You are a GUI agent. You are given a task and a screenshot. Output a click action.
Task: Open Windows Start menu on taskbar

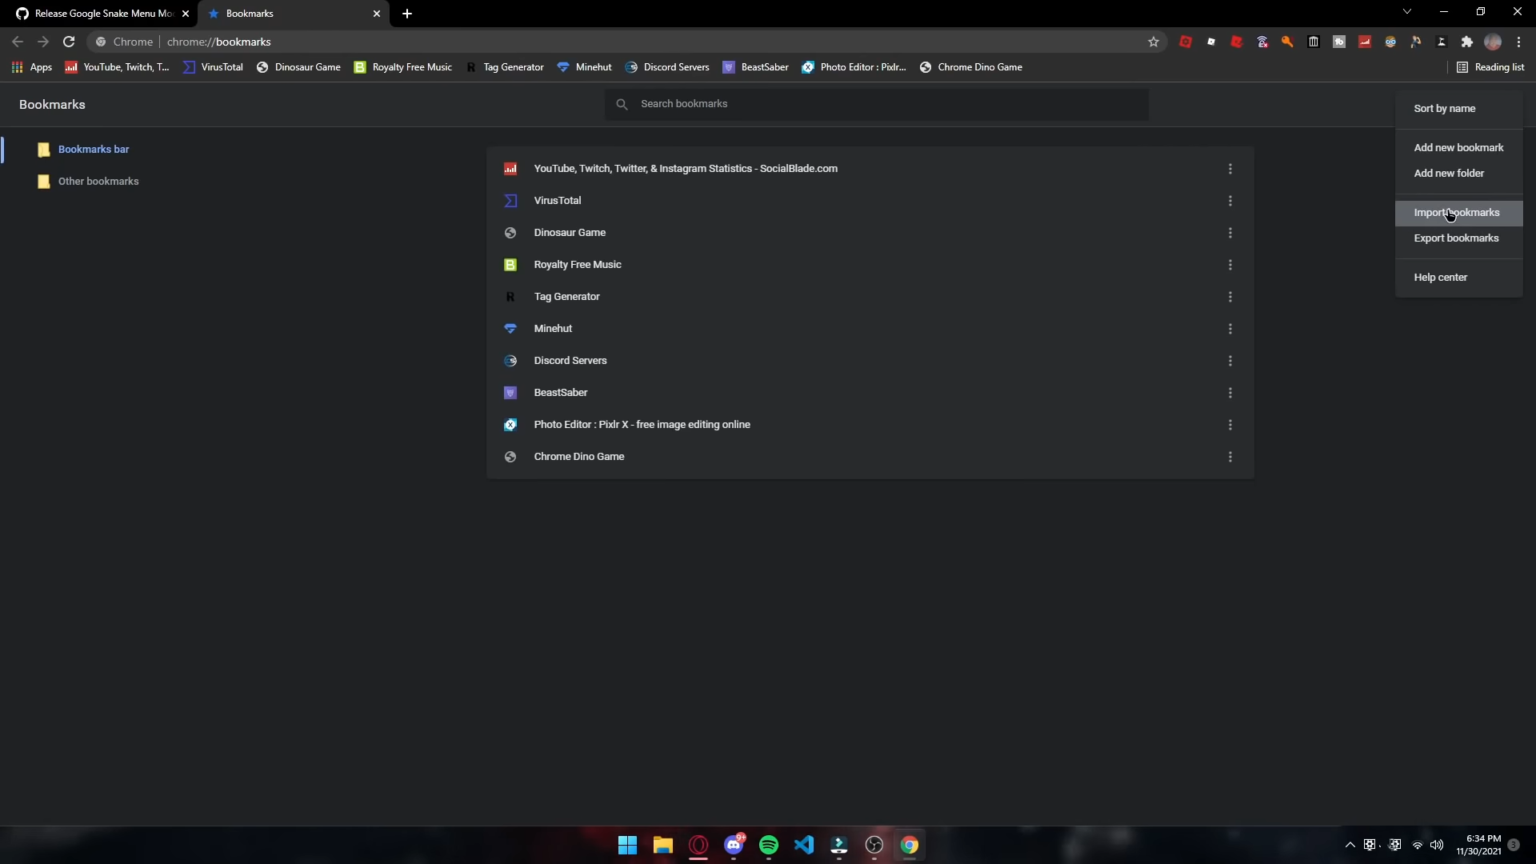pyautogui.click(x=627, y=845)
